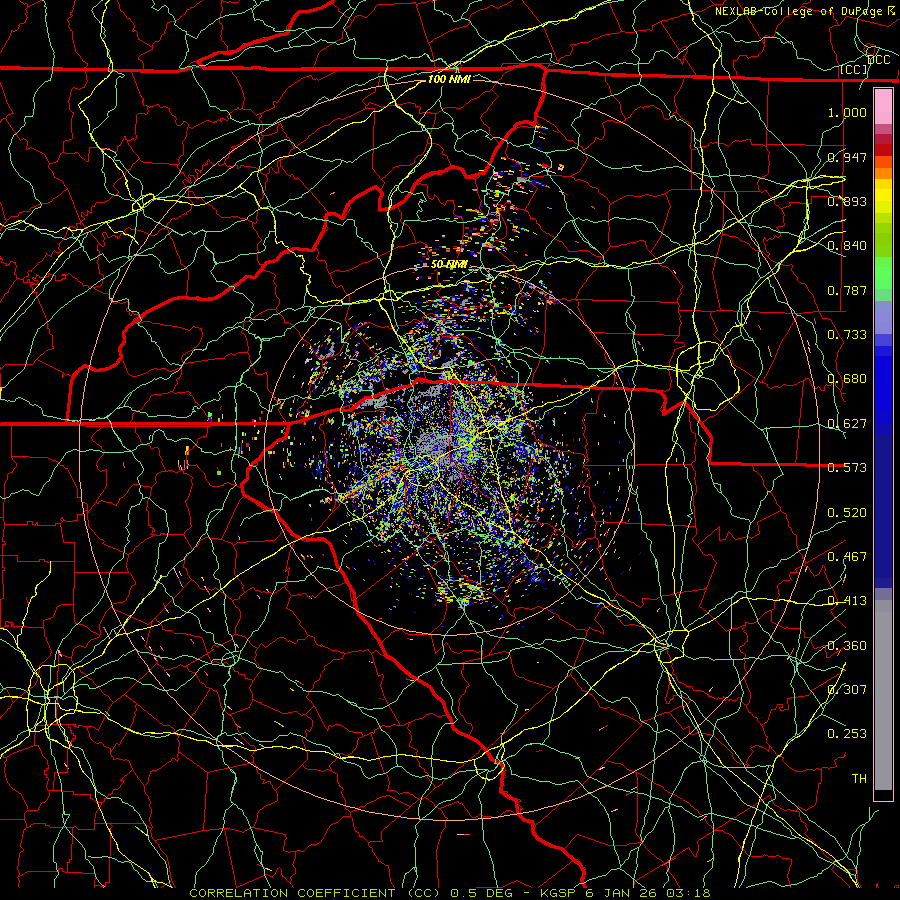Pick the red segment of the color bar
900x900 pixels.
point(883,150)
